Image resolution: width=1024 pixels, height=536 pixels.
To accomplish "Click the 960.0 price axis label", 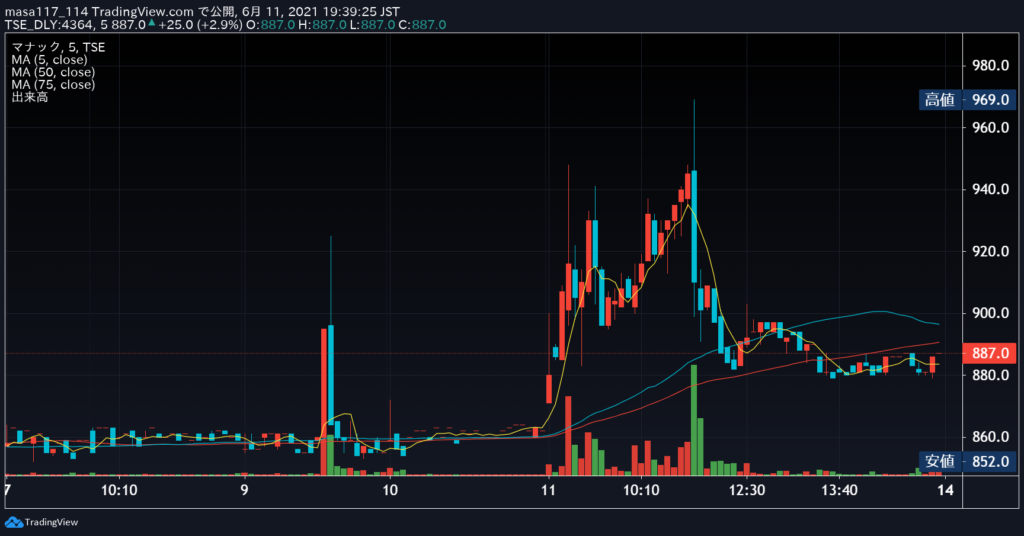I will pos(990,127).
